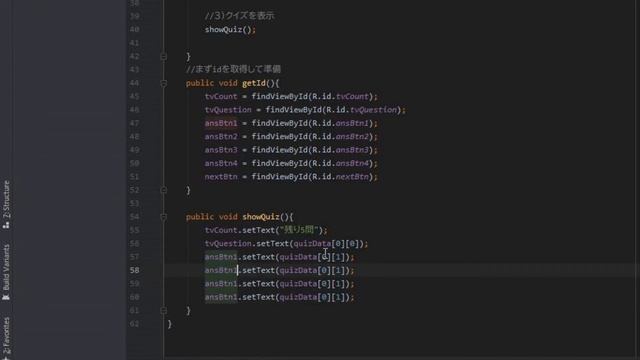Click the ansBtn3 variable on line 49
Screen dimensions: 640x360
click(x=221, y=150)
